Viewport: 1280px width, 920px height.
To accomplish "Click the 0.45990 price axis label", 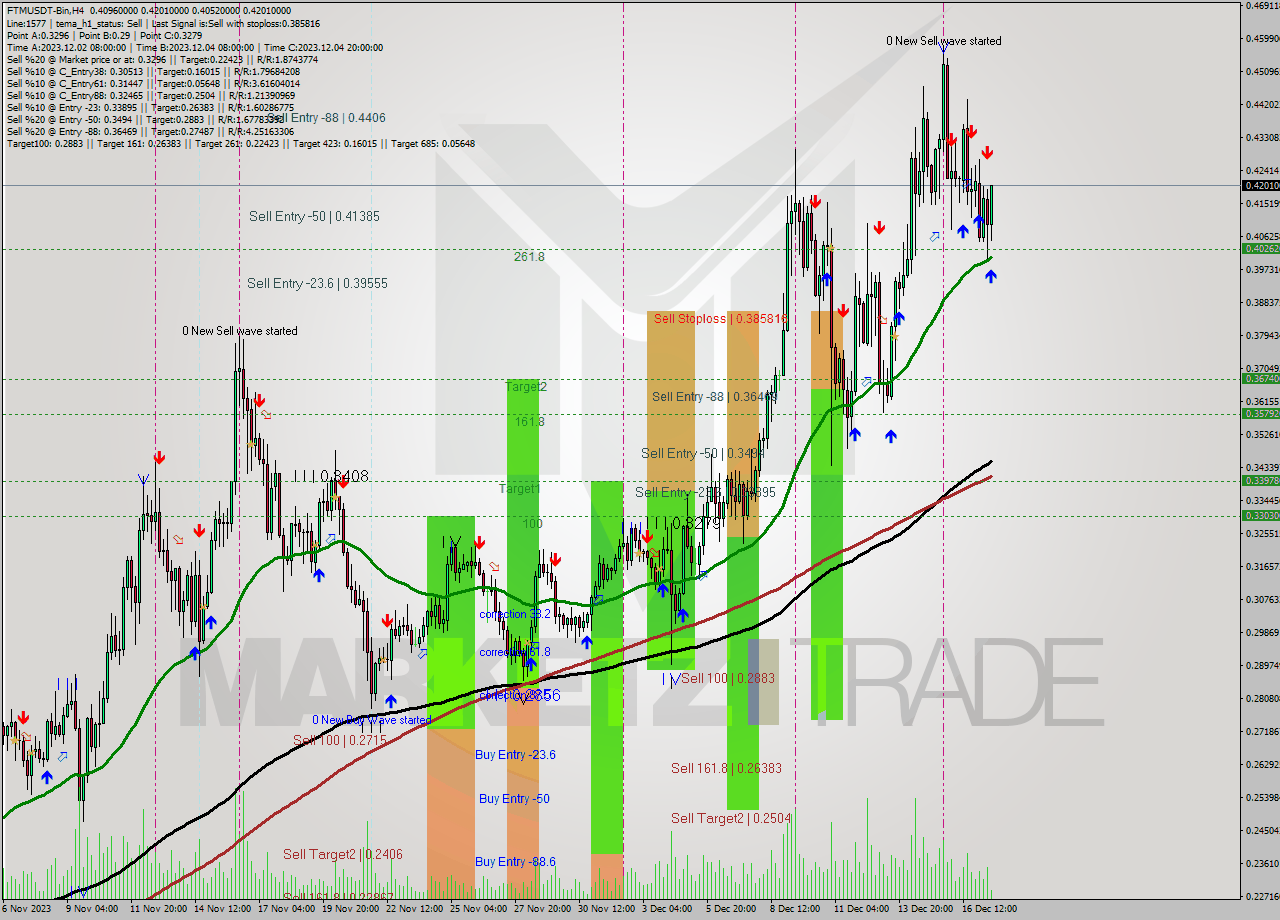I will [1262, 39].
